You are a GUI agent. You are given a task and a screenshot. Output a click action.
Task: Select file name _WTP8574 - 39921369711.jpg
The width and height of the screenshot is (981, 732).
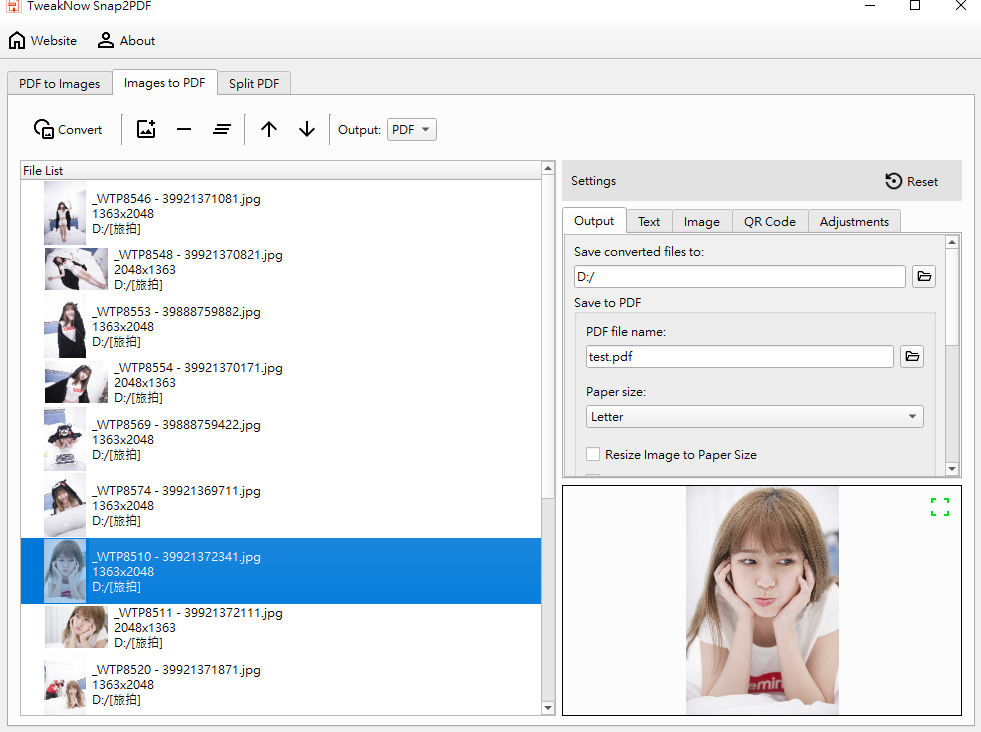coord(176,491)
